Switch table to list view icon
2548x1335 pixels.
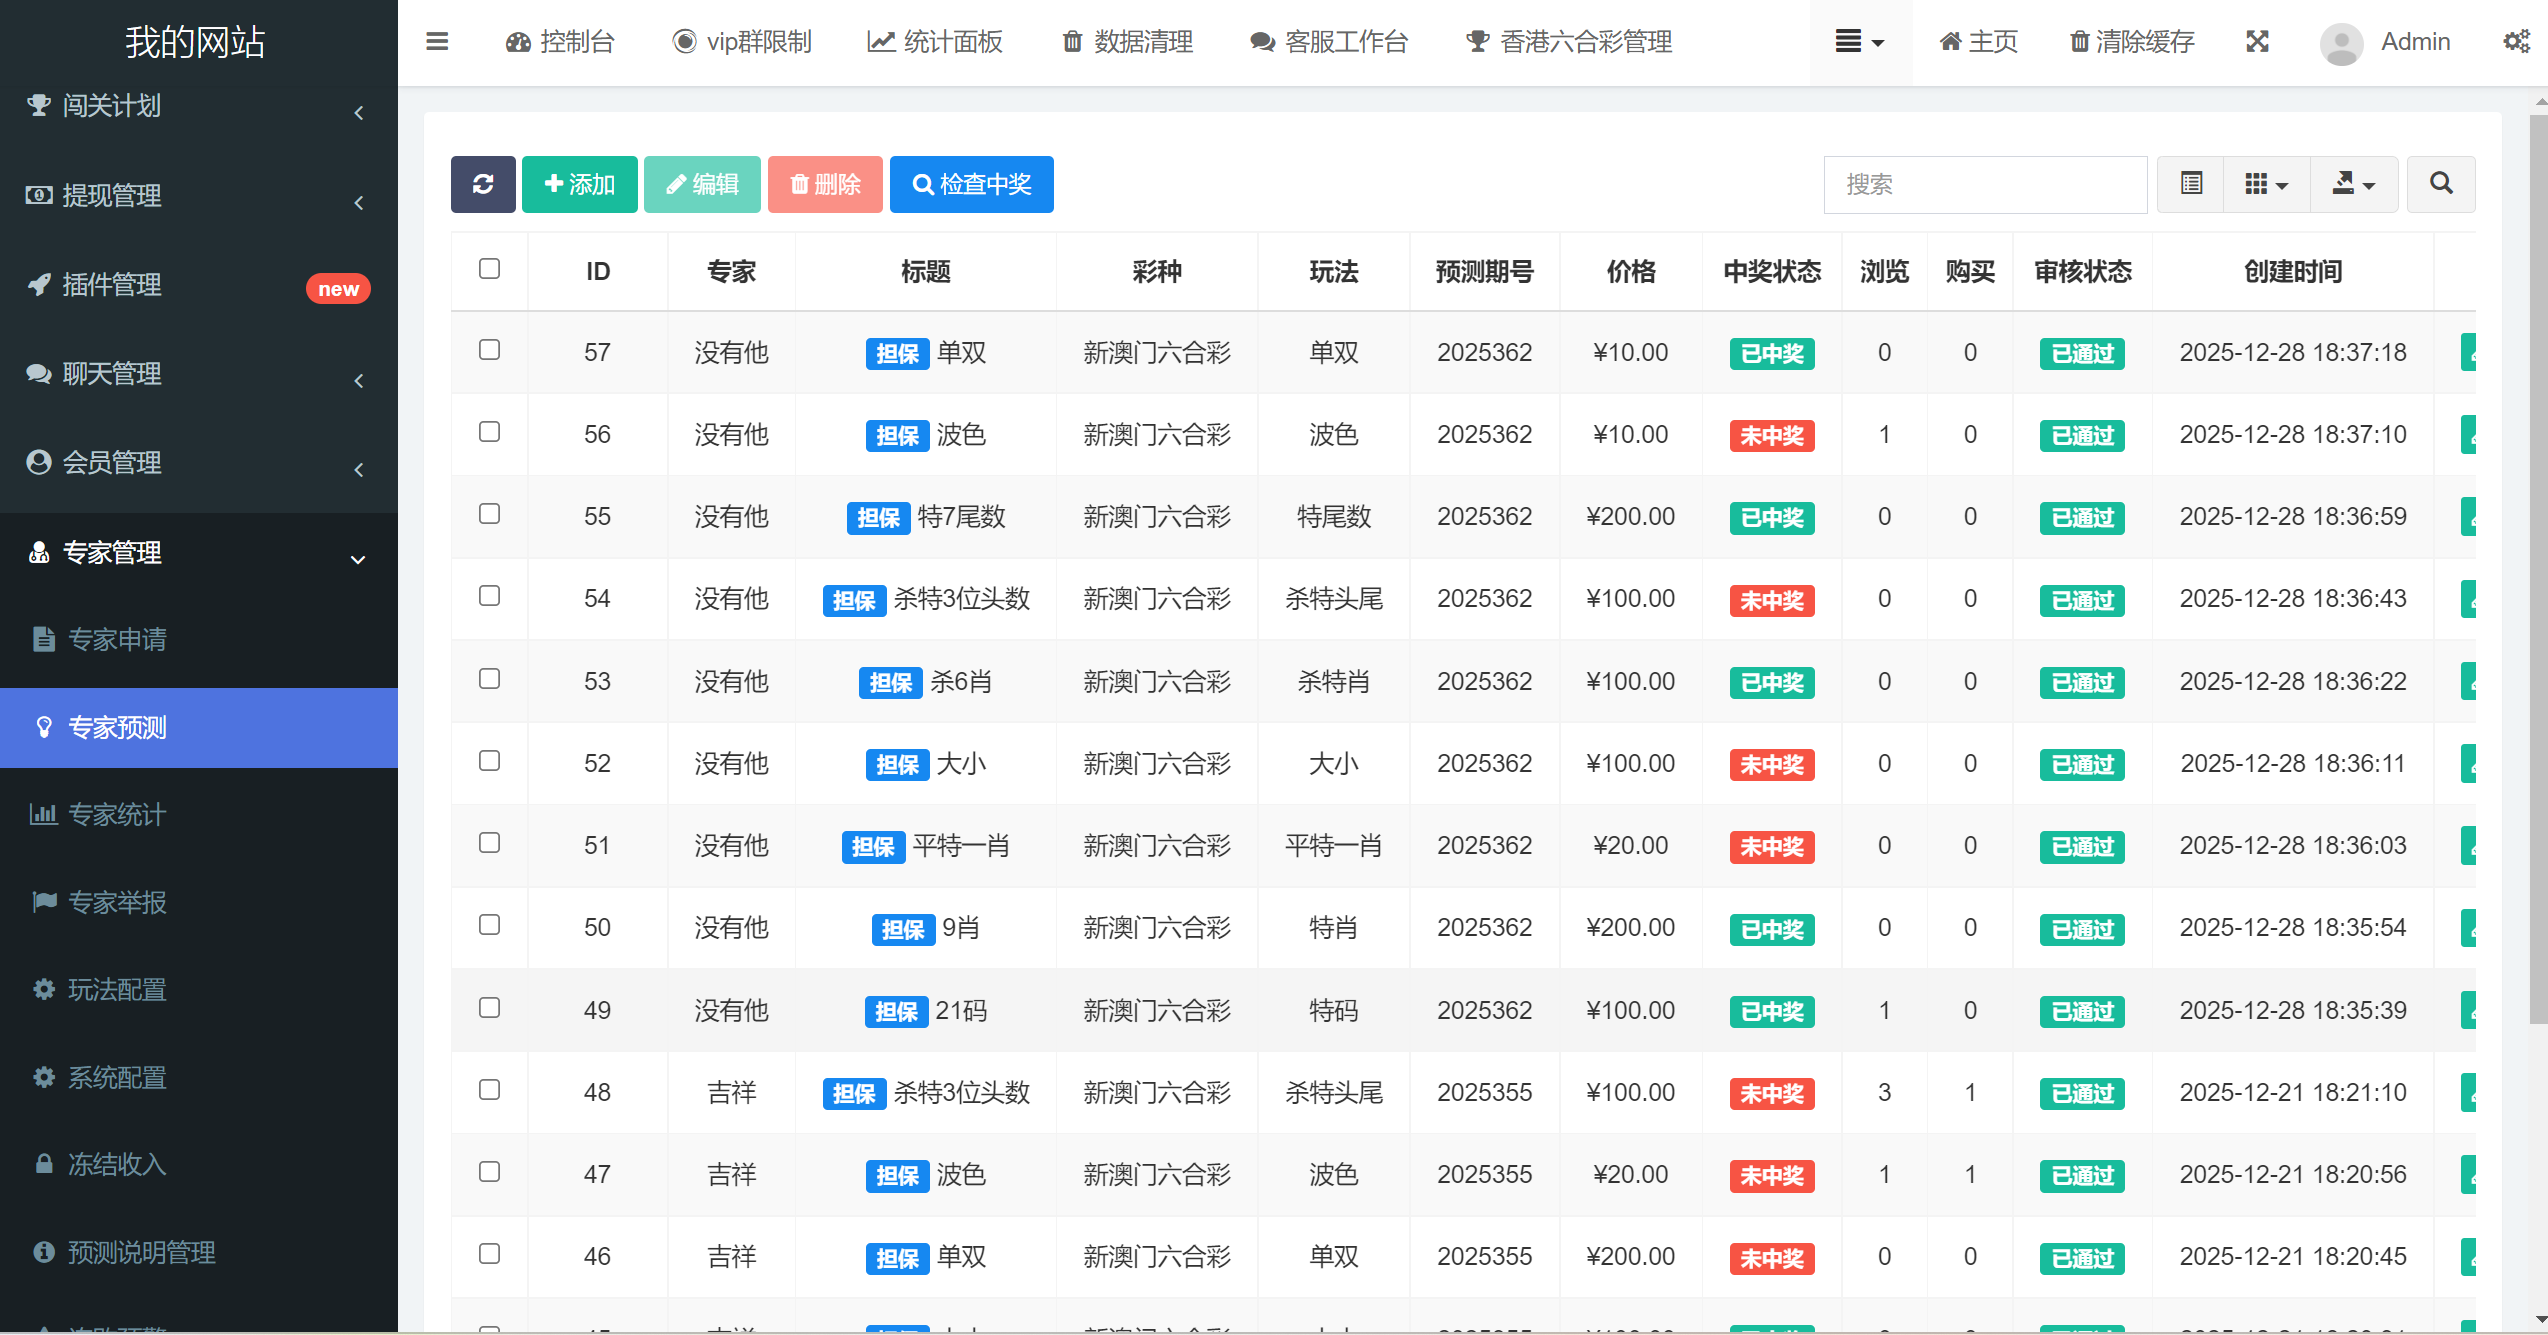tap(2191, 184)
